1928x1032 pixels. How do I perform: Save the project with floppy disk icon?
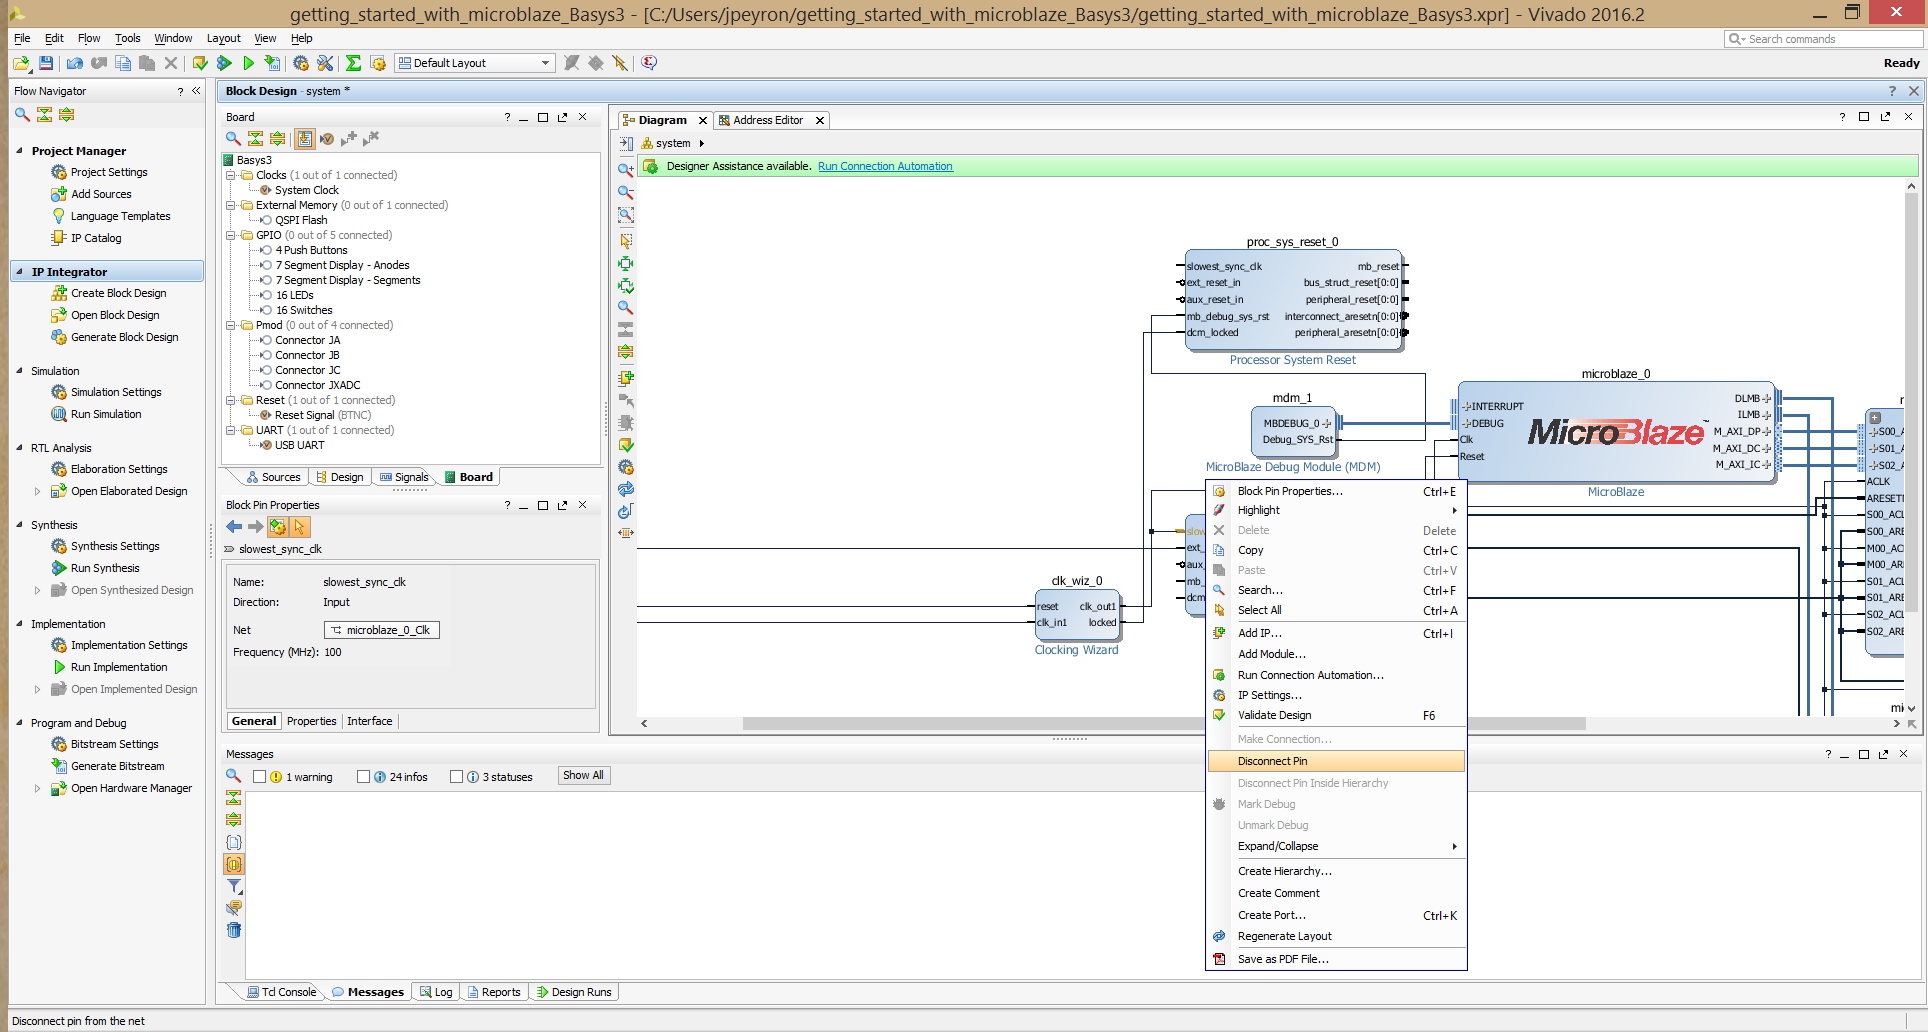coord(46,63)
